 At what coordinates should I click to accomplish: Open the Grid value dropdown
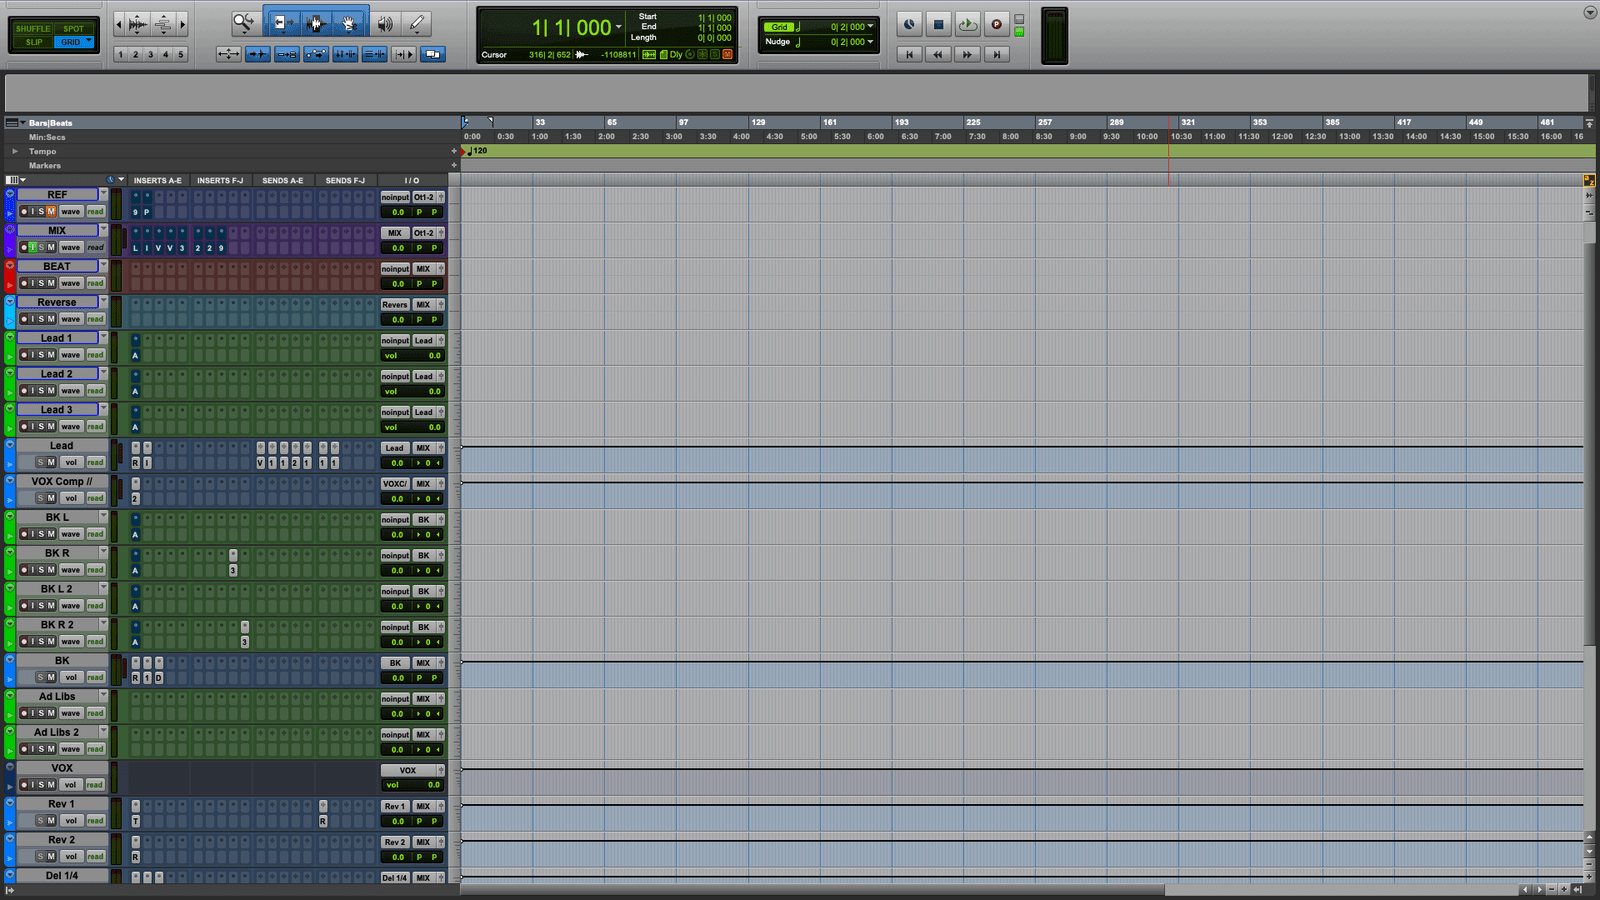click(871, 27)
